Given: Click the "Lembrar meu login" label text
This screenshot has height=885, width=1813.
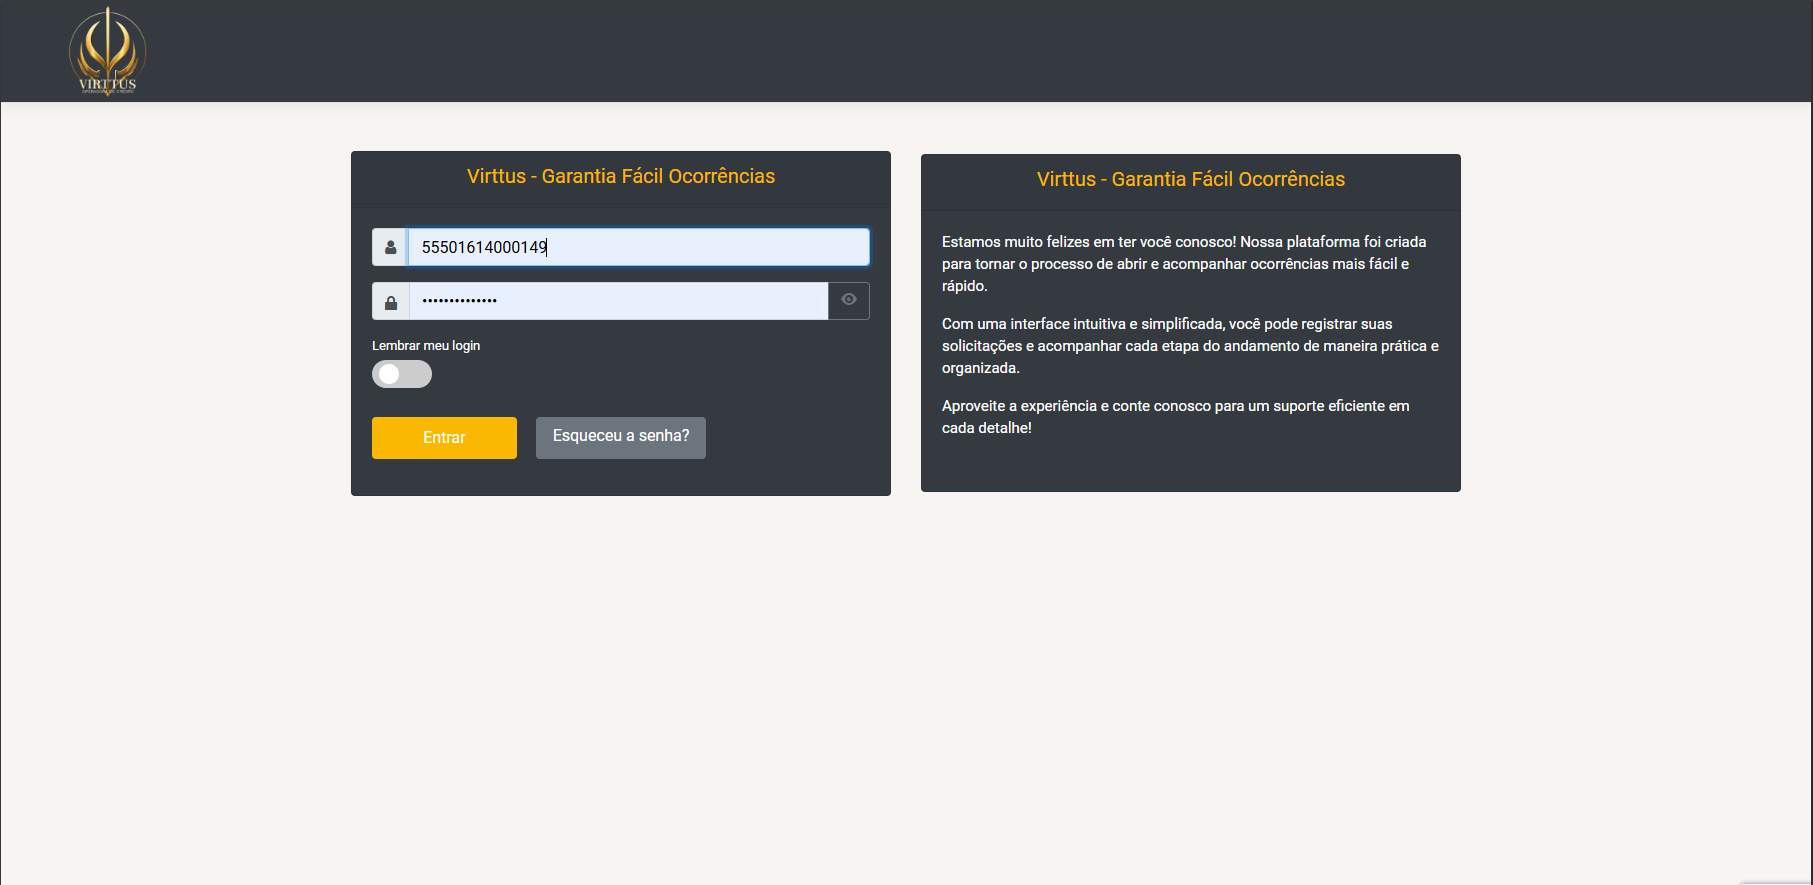Looking at the screenshot, I should (426, 346).
